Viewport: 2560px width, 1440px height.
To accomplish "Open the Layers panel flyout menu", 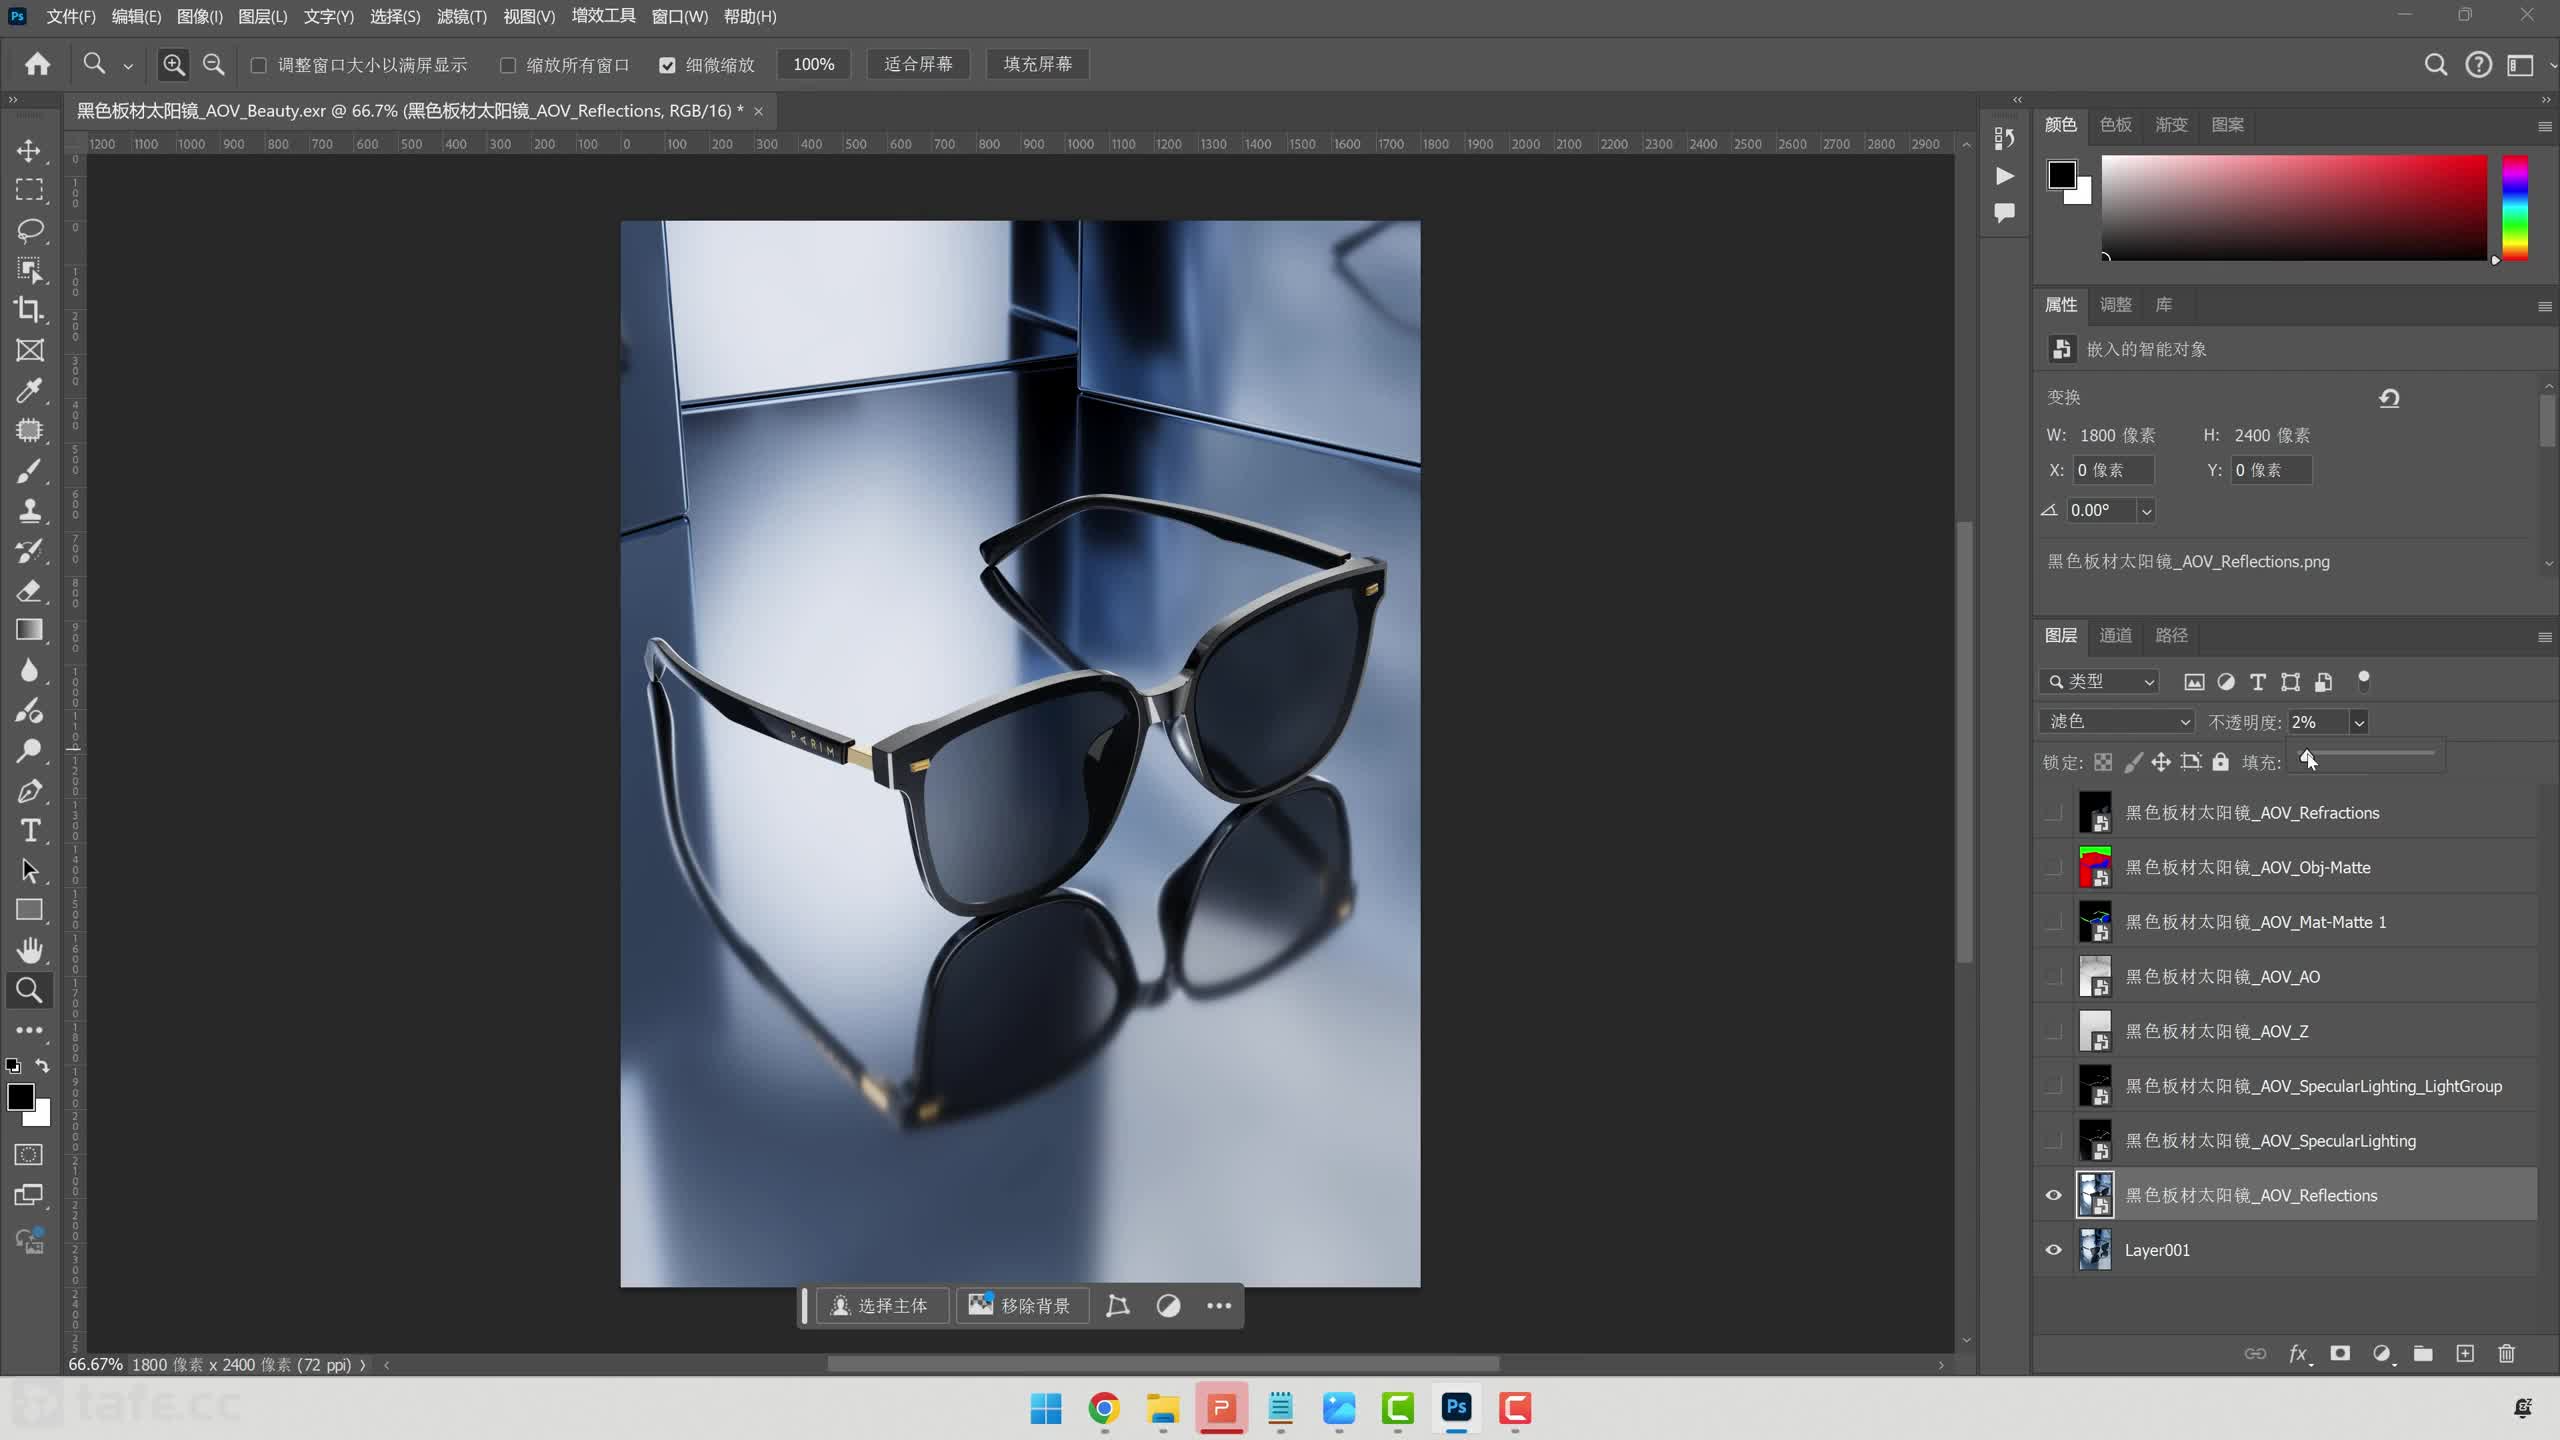I will coord(2545,637).
